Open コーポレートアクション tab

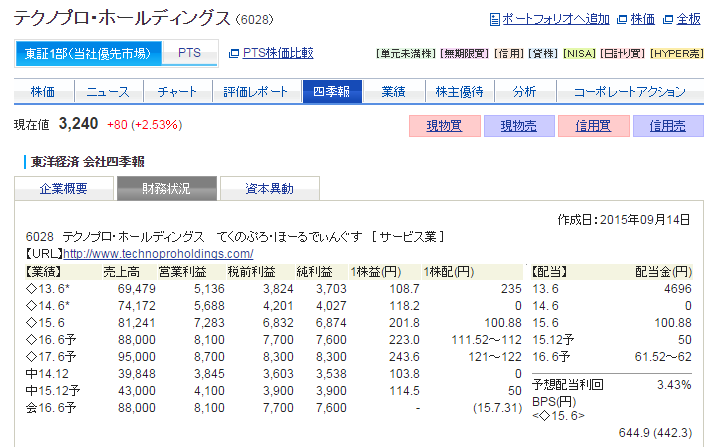(x=630, y=91)
